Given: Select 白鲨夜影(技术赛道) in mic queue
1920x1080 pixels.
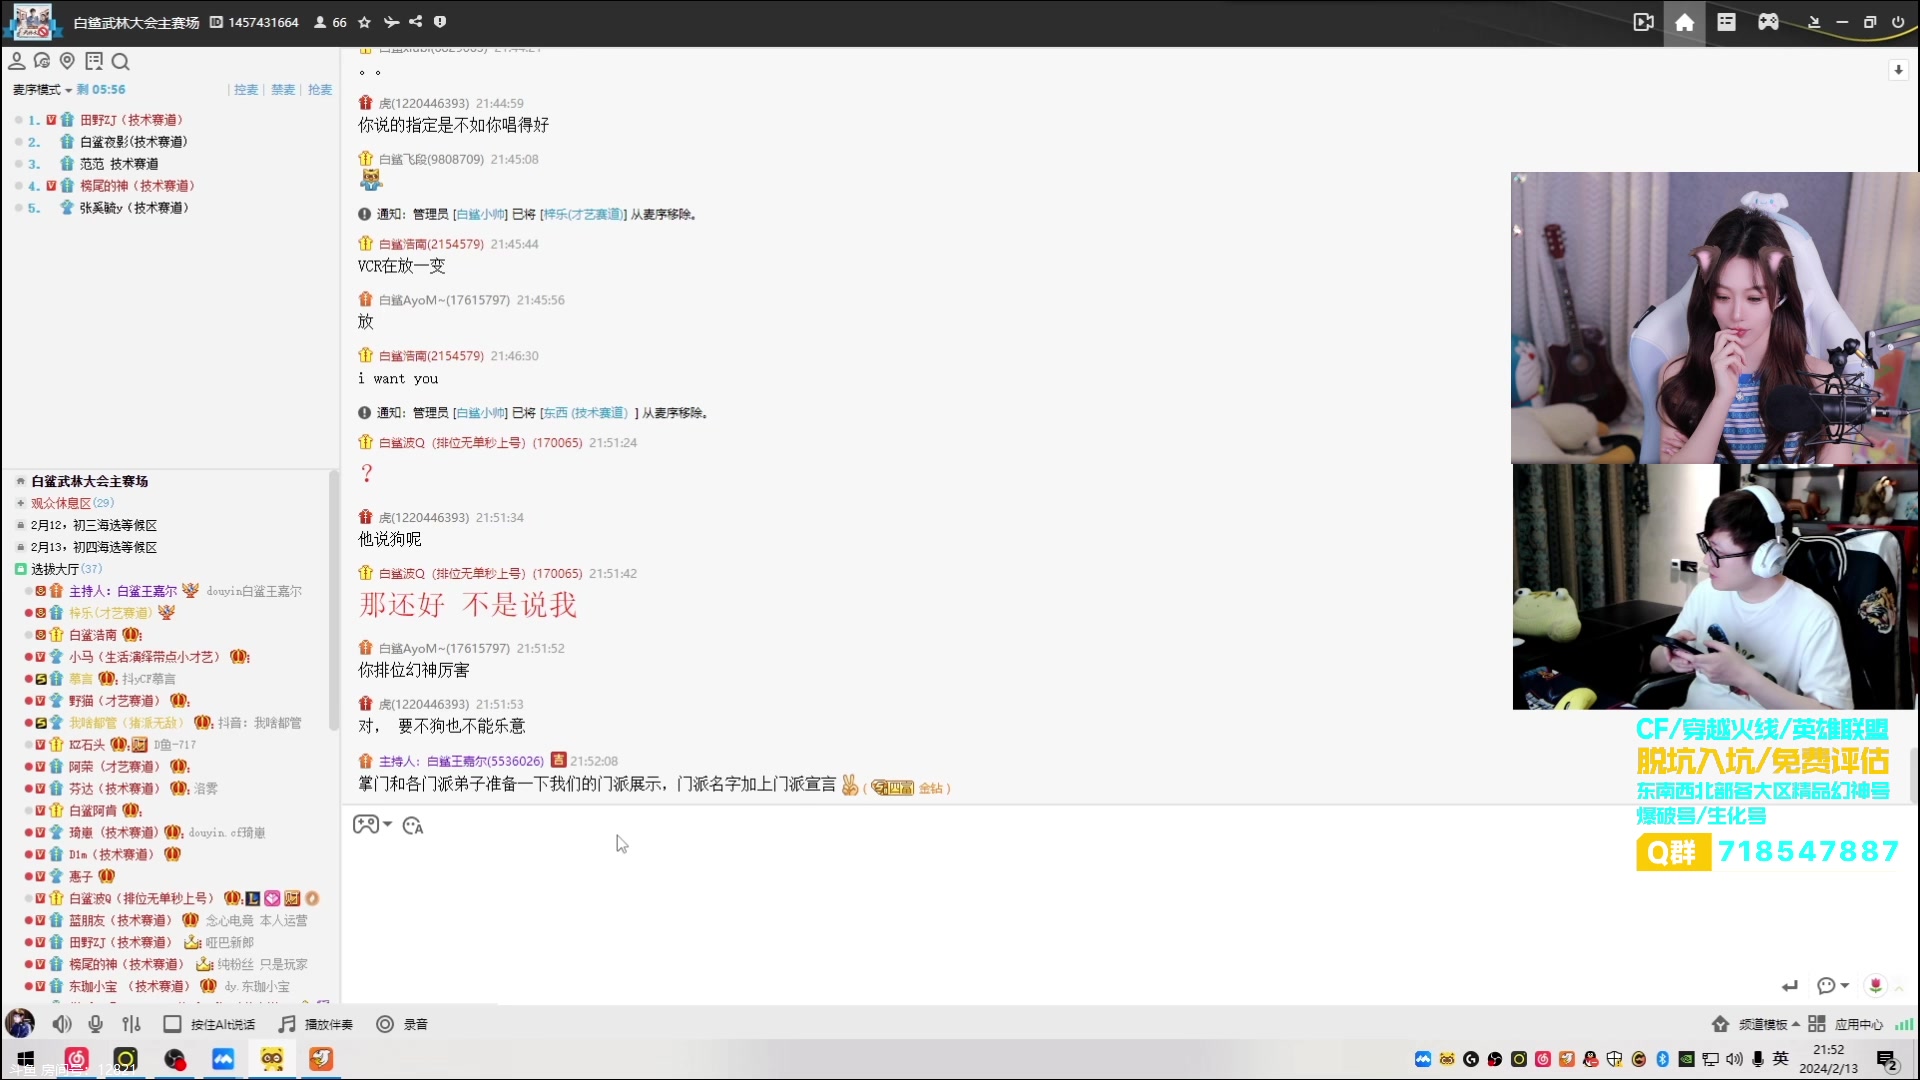Looking at the screenshot, I should (134, 142).
